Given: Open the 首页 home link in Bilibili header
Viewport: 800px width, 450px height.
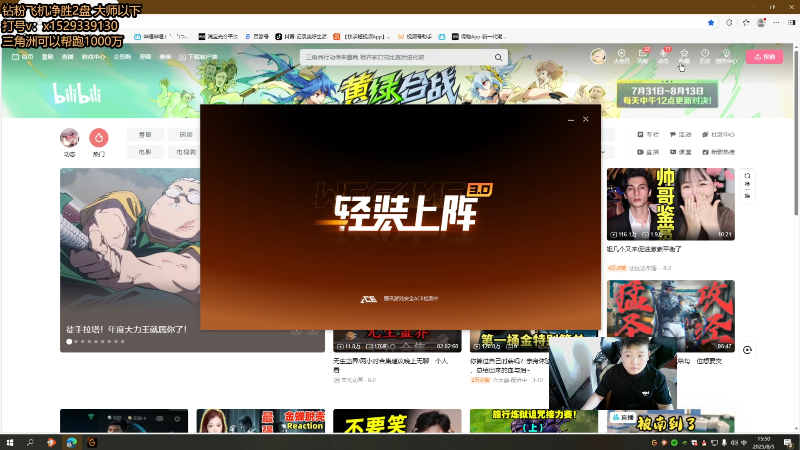Looking at the screenshot, I should tap(22, 57).
